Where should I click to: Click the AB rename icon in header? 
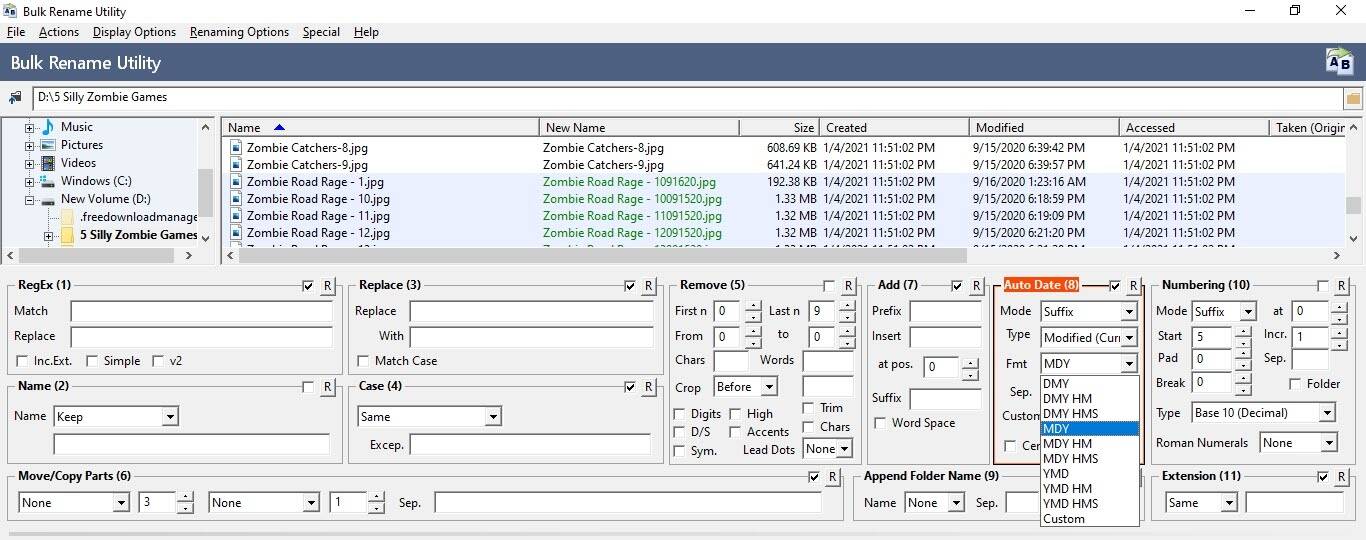1339,62
